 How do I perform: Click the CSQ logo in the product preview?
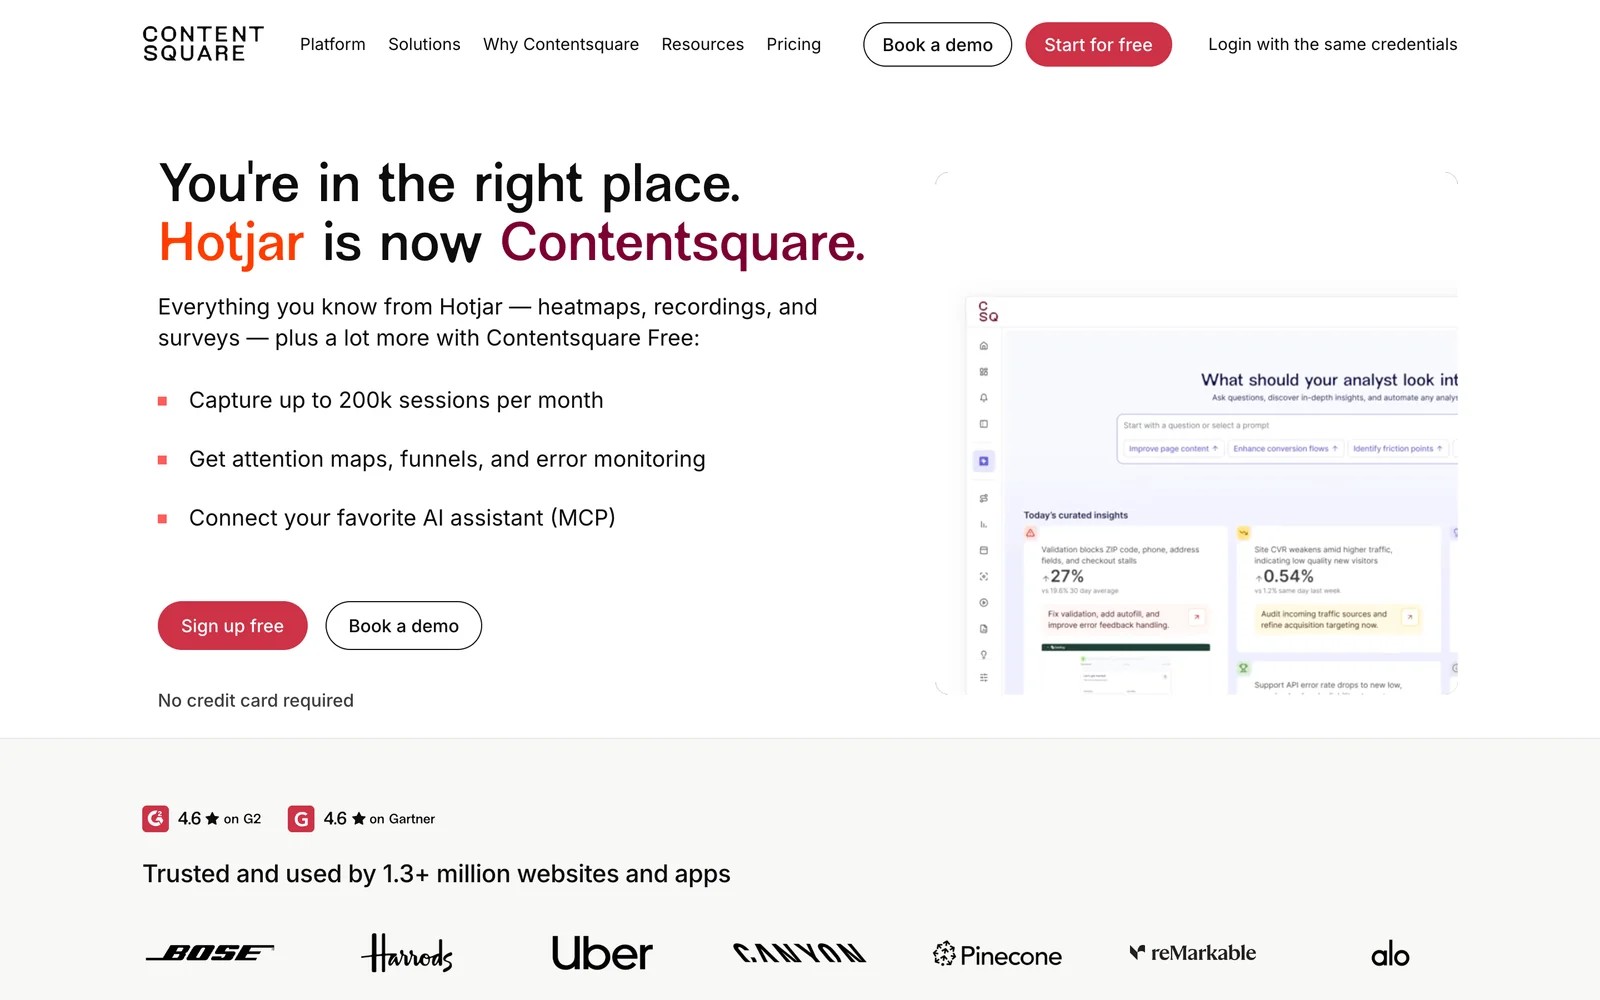click(x=988, y=312)
